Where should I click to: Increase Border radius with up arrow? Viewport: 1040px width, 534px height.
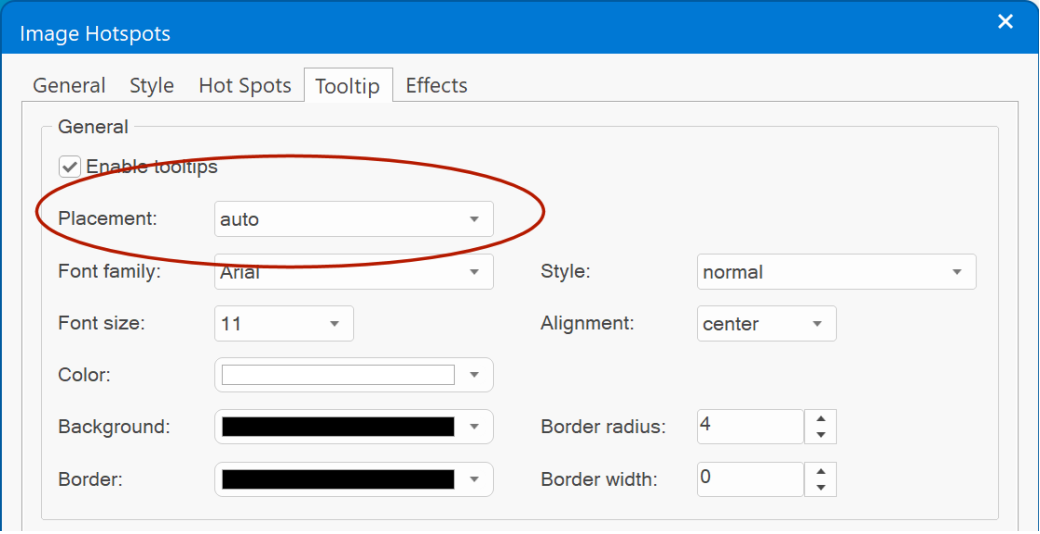coord(820,419)
